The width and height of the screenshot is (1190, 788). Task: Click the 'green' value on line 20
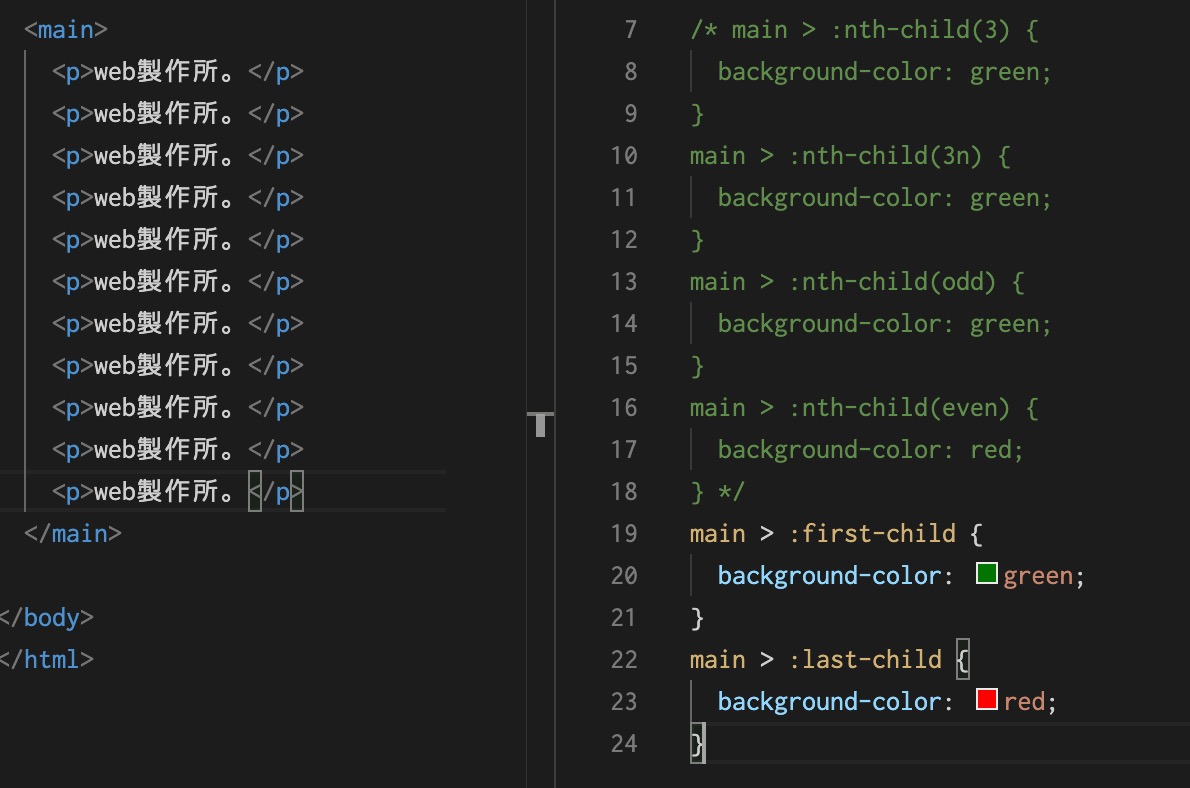click(x=1038, y=576)
